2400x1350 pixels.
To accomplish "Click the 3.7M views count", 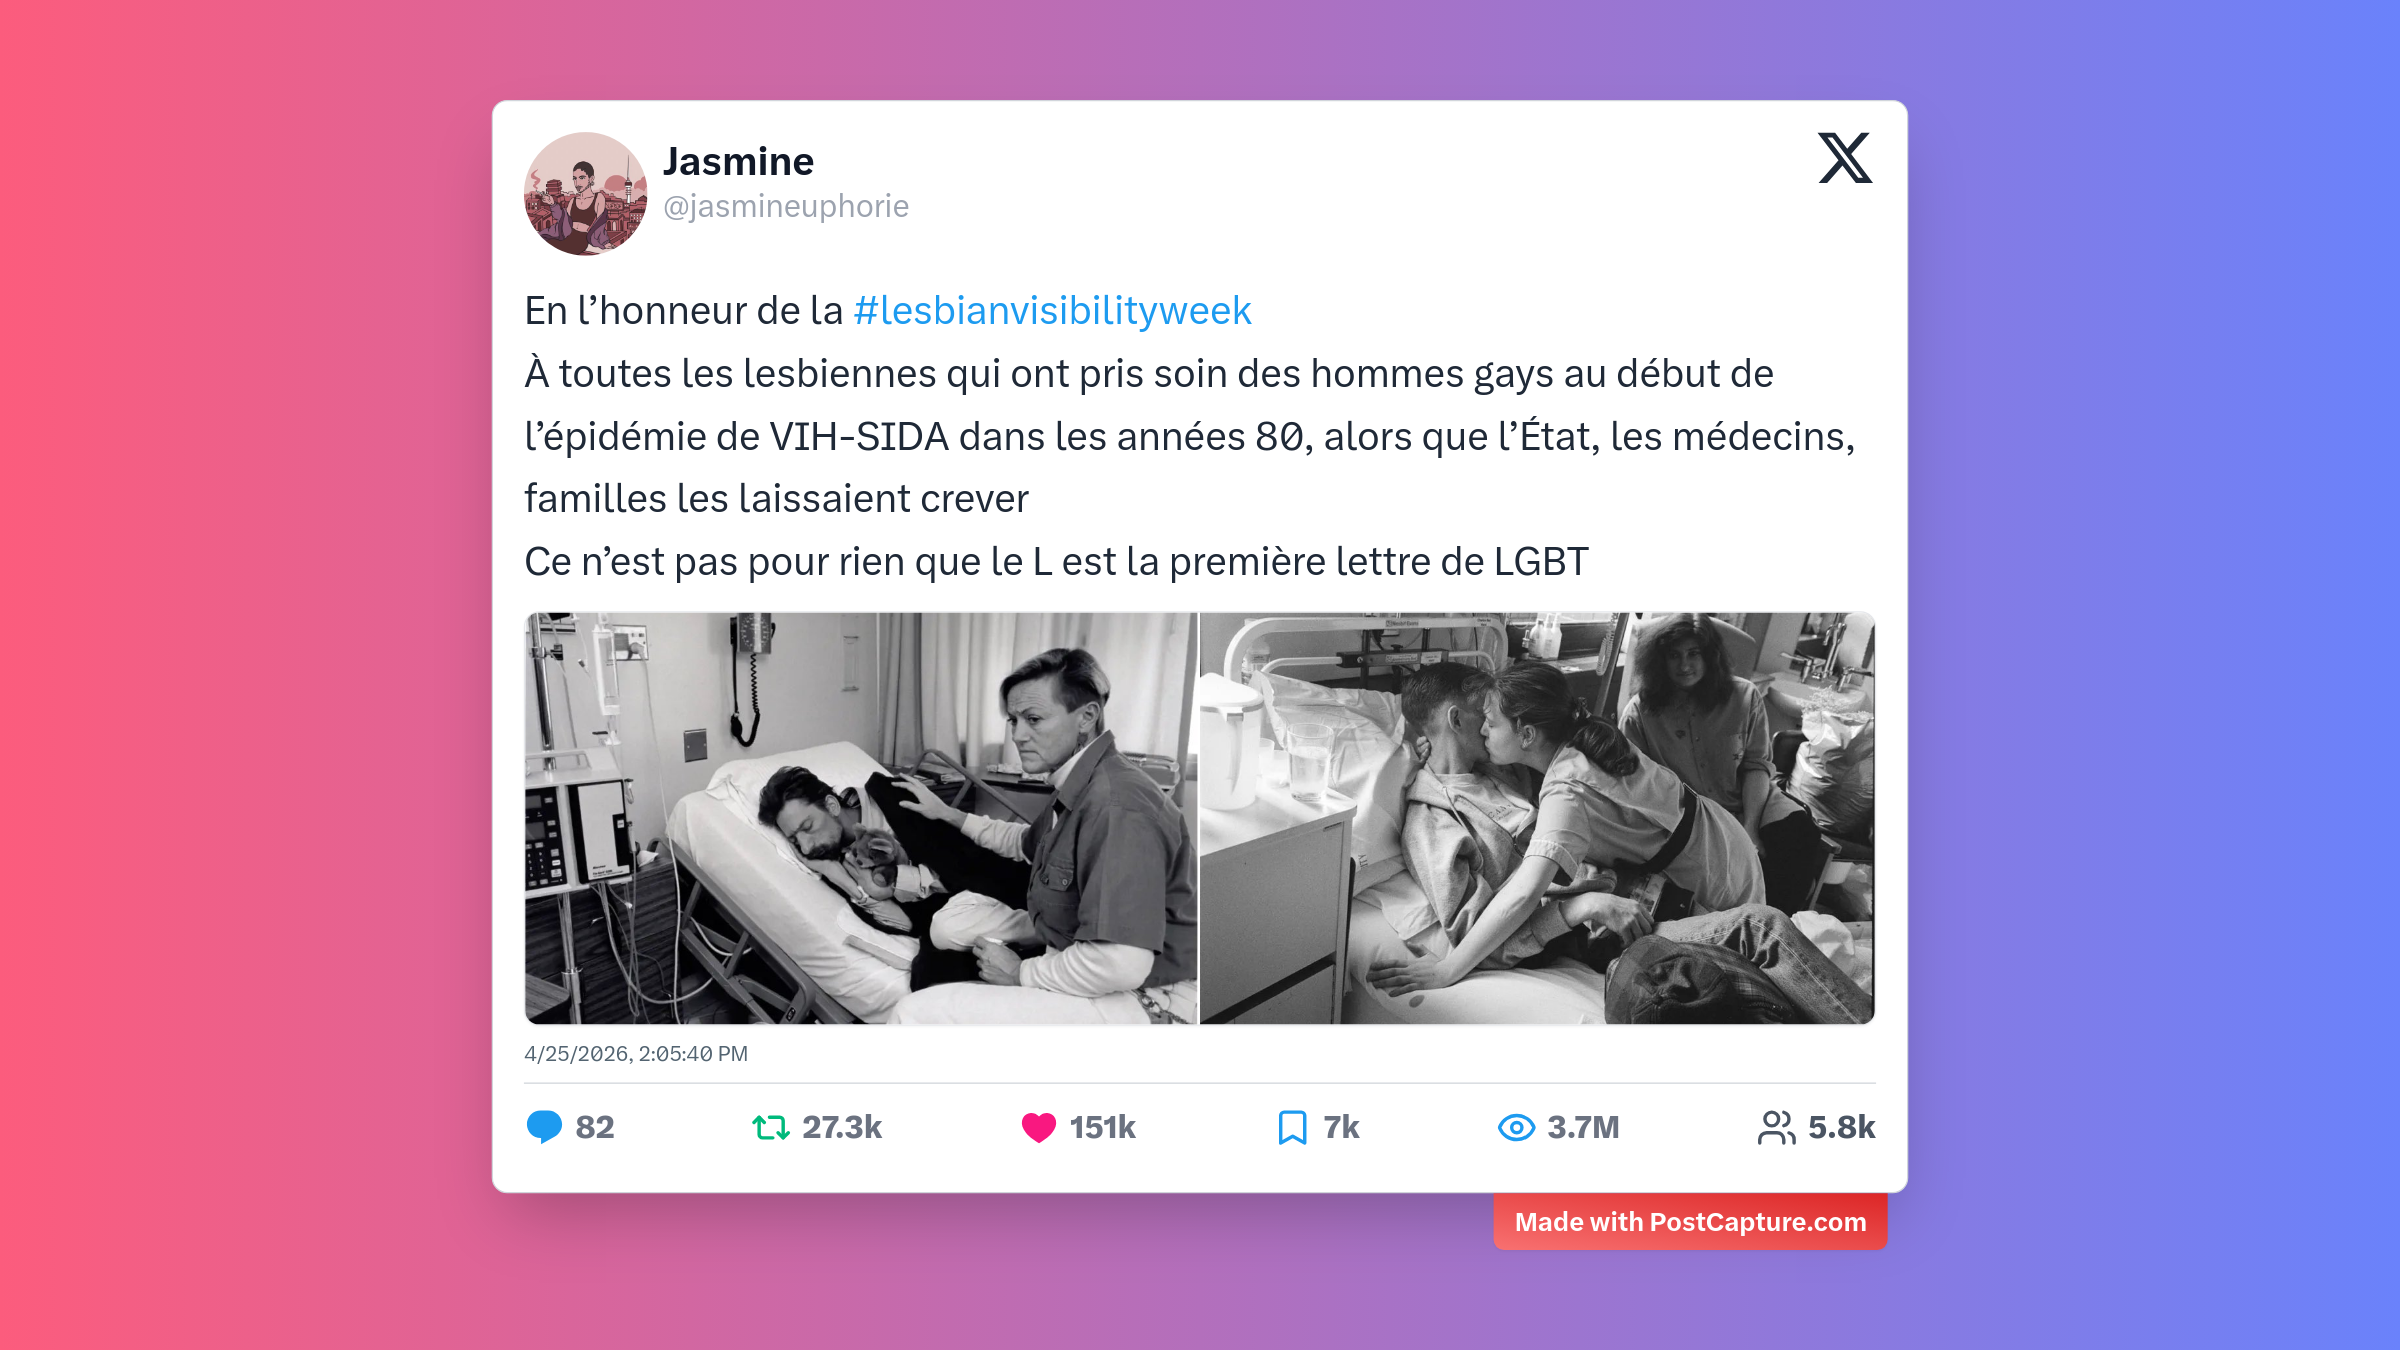I will 1583,1128.
